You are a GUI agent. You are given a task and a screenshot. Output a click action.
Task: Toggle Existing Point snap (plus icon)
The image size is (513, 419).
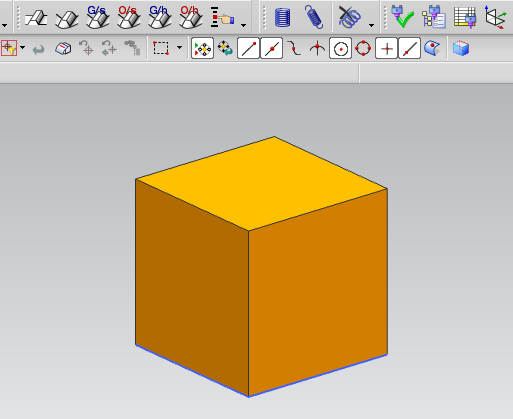386,48
